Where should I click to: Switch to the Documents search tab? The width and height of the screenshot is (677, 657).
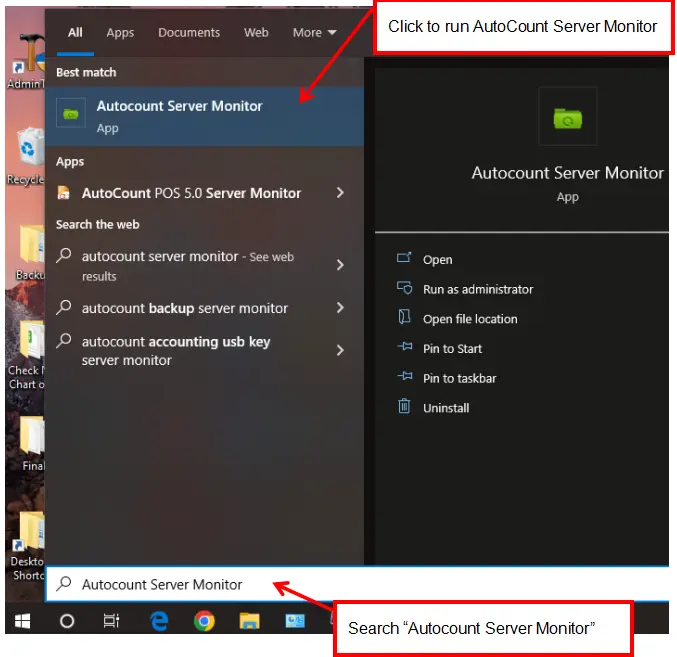189,32
